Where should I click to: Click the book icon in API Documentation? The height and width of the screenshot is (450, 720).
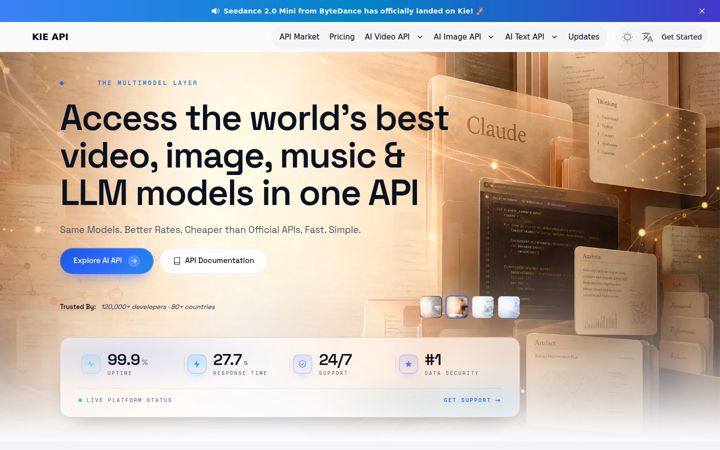coord(177,261)
